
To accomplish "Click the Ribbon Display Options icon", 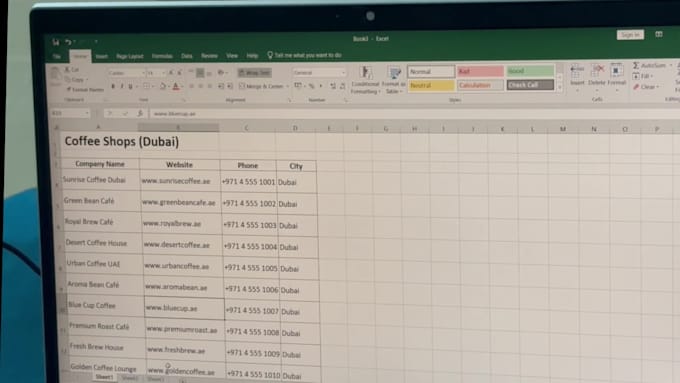I will click(659, 34).
